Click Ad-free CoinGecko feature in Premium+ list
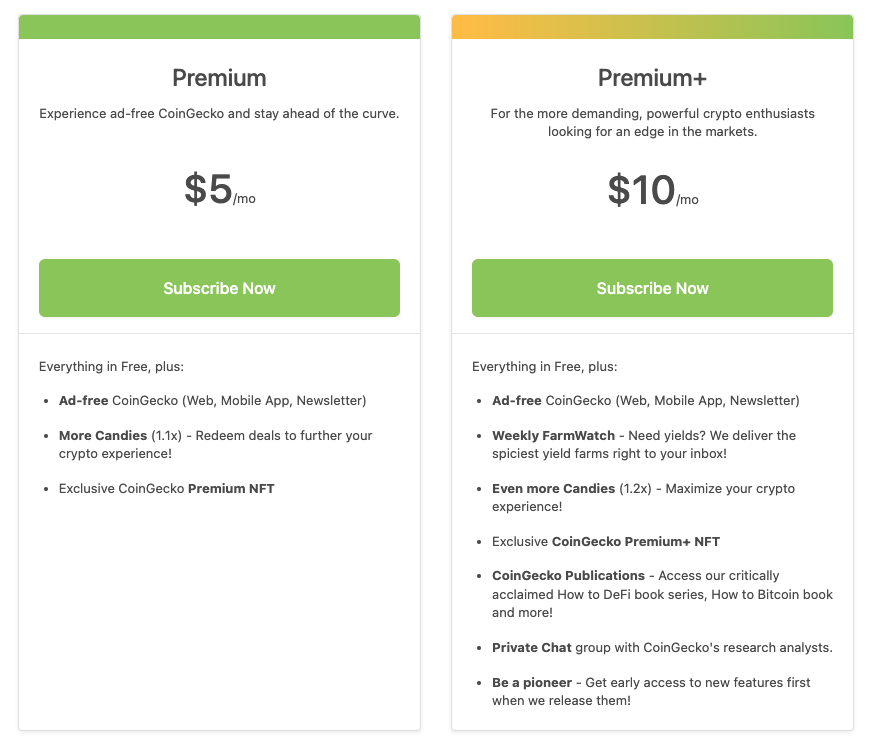Screen dimensions: 871x751 coord(645,400)
